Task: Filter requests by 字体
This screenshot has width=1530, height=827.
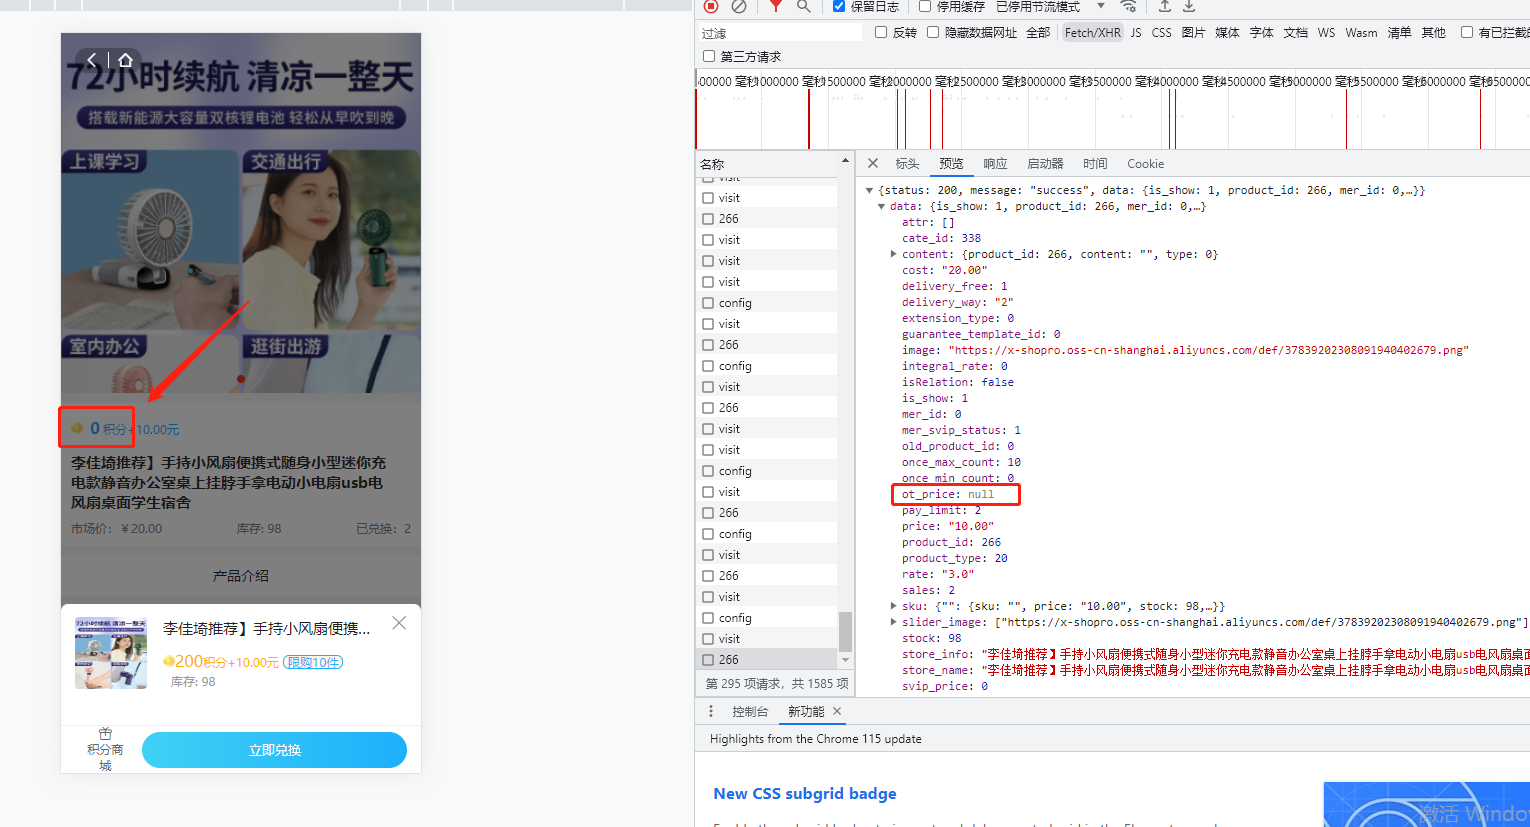Action: click(1262, 32)
